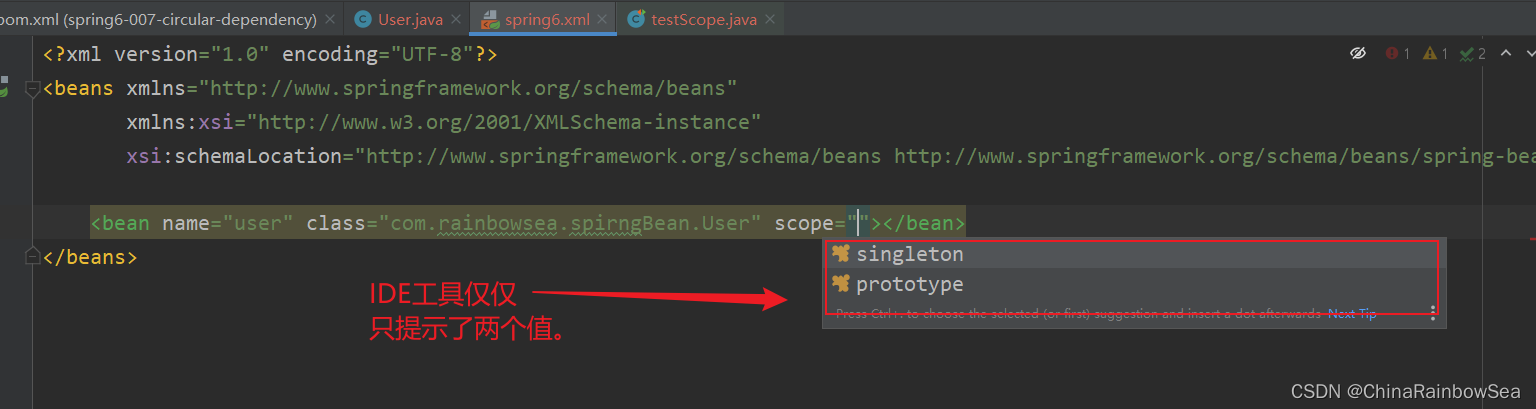The width and height of the screenshot is (1536, 409).
Task: Go to previous highlighted problem arrow
Action: tap(1506, 53)
